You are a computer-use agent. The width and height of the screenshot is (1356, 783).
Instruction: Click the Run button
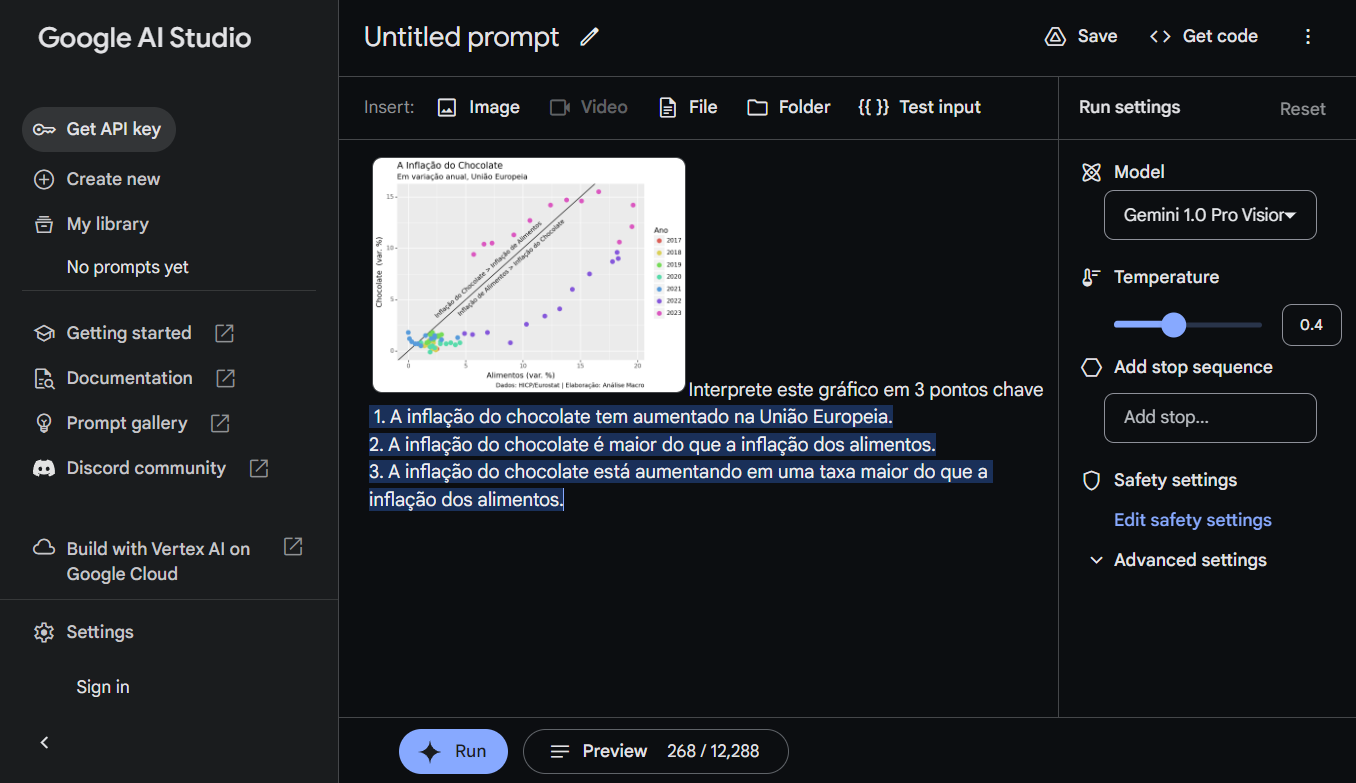point(453,752)
